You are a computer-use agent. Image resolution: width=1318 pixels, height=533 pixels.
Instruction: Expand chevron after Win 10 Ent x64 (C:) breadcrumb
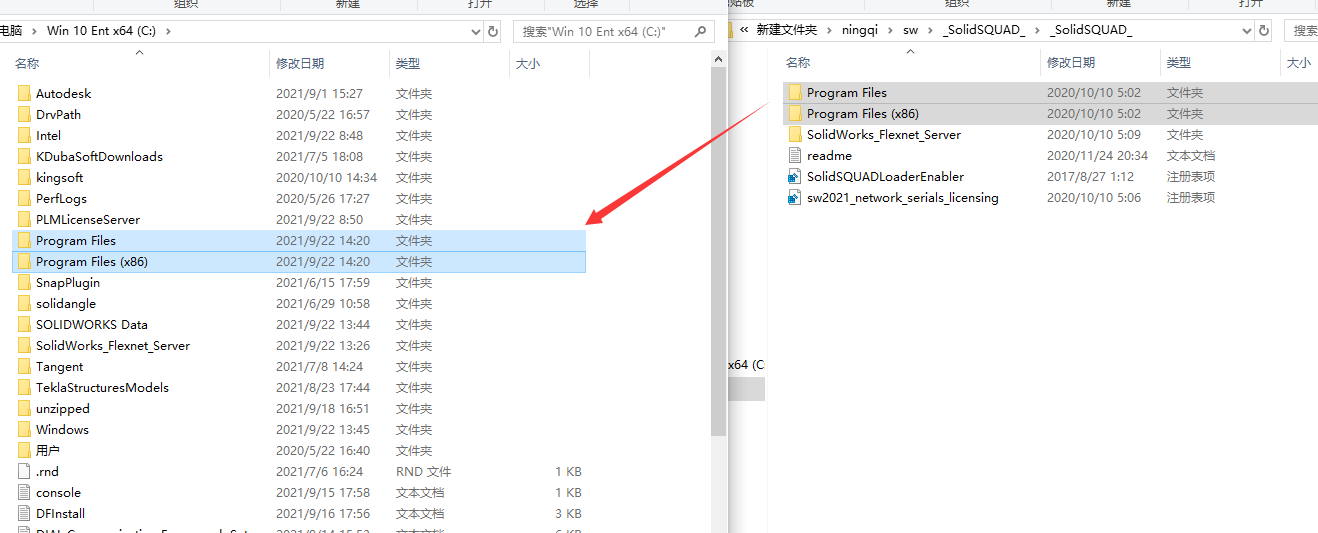click(x=168, y=30)
